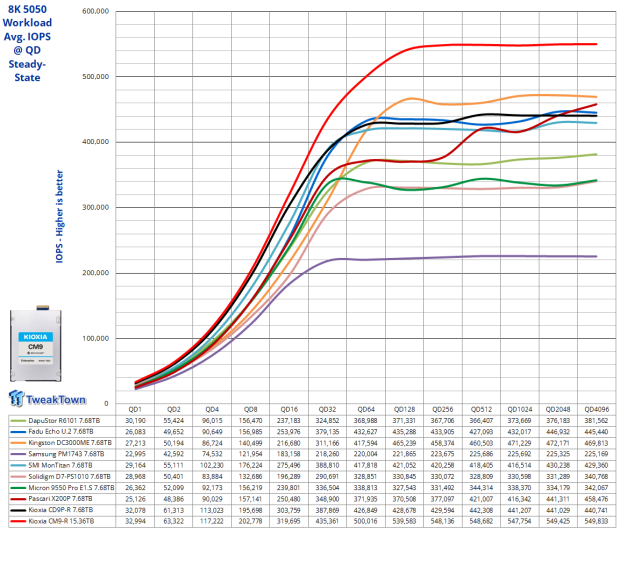Viewport: 620px width, 568px height.
Task: Click the "400,000" y-axis tick label
Action: (95, 142)
